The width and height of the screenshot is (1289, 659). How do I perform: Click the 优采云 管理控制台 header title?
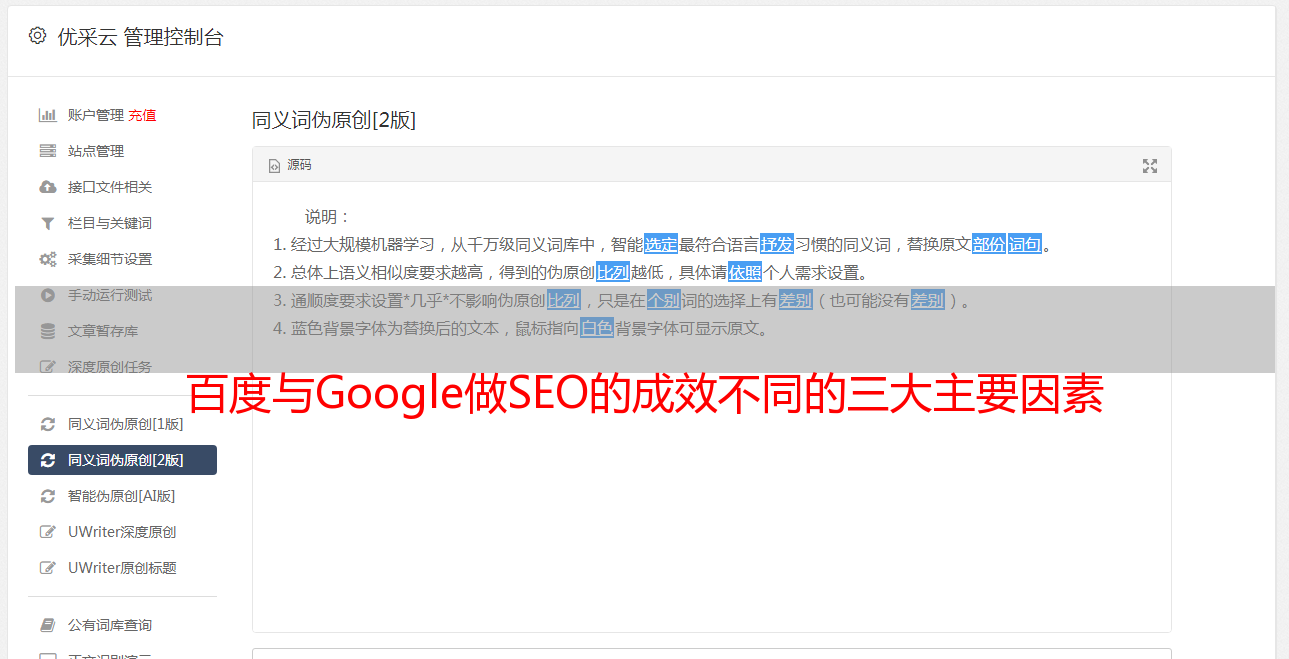pos(140,37)
